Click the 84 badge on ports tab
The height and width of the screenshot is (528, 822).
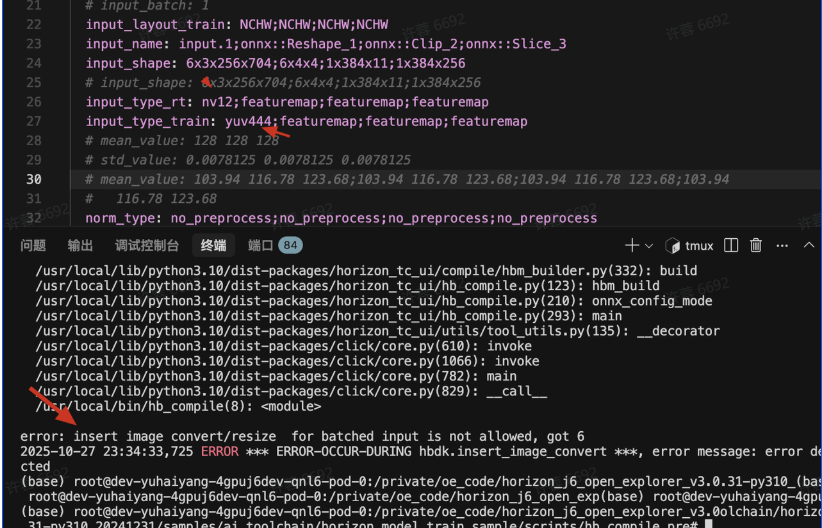291,245
